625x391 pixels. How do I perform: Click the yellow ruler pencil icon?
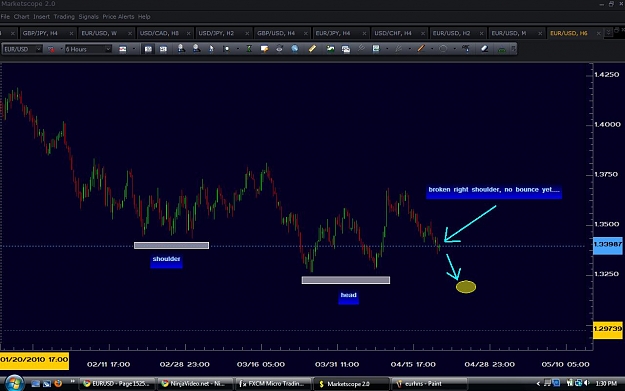(312, 49)
